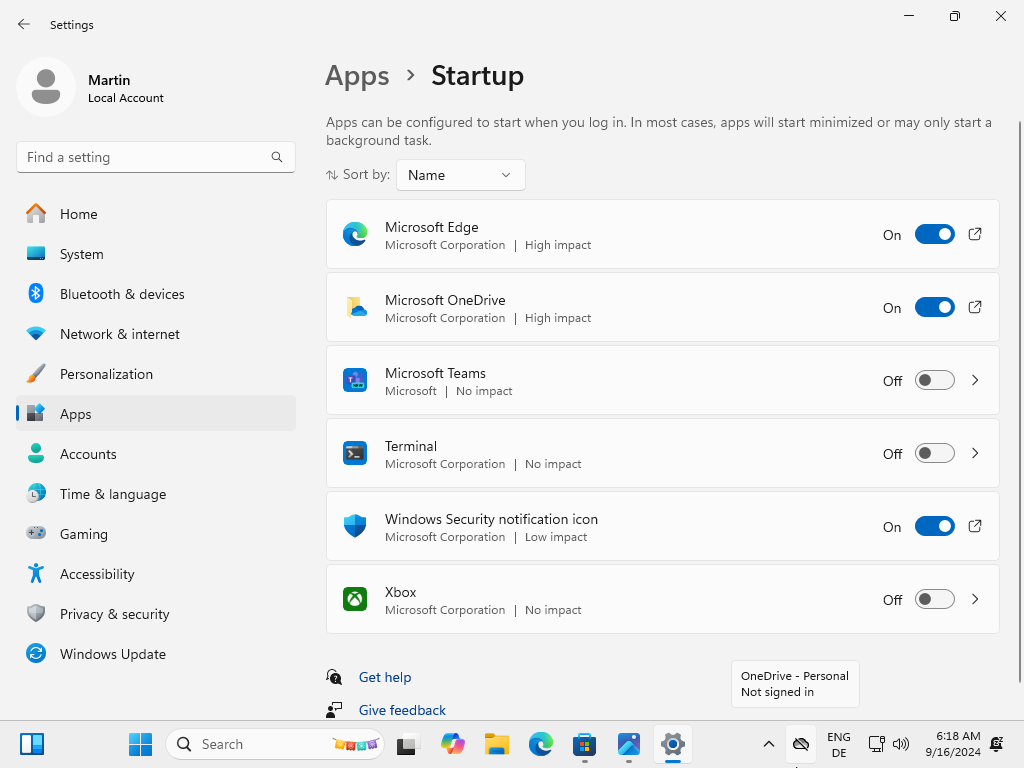Click the back arrow in Settings
Screen dimensions: 1024x768
point(24,24)
